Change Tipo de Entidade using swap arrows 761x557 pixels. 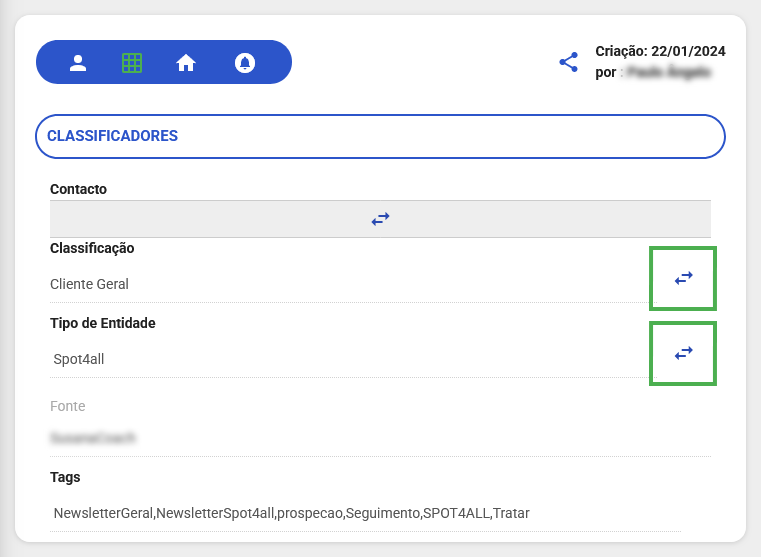click(683, 353)
